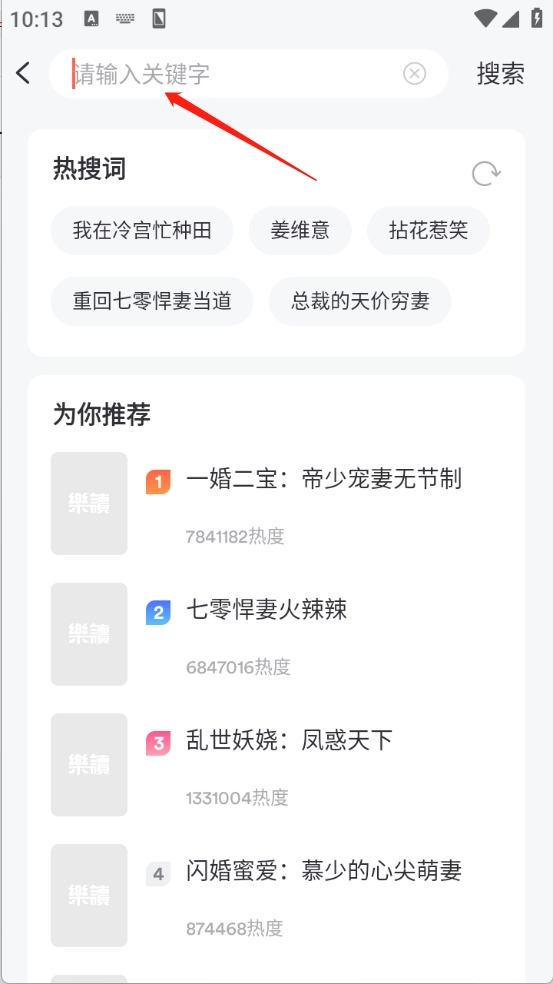Image resolution: width=553 pixels, height=984 pixels.
Task: Select hot word 姜维意
Action: click(300, 230)
